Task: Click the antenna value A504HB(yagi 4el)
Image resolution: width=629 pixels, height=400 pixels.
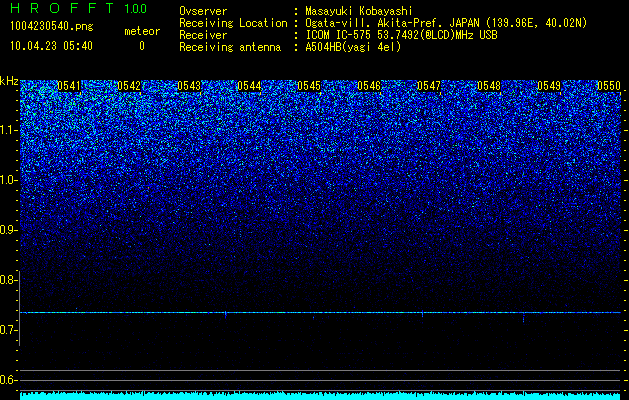Action: pyautogui.click(x=353, y=47)
